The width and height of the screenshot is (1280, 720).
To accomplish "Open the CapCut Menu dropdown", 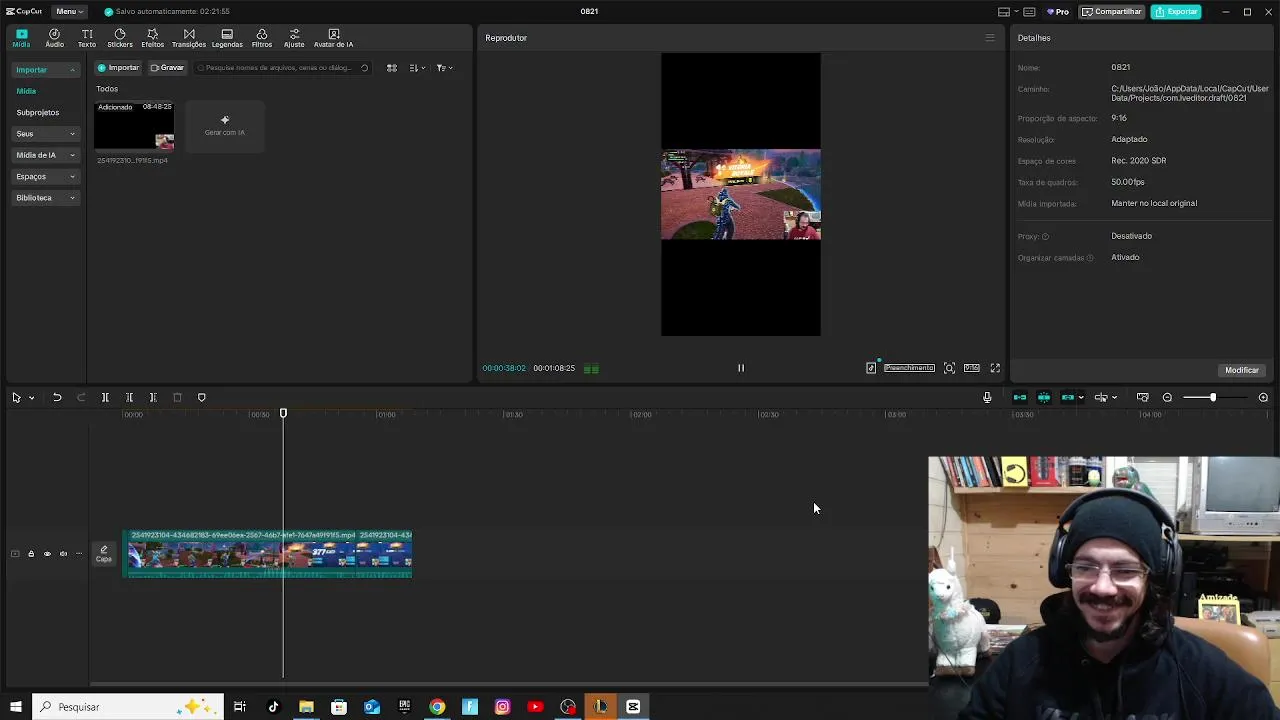I will 69,11.
